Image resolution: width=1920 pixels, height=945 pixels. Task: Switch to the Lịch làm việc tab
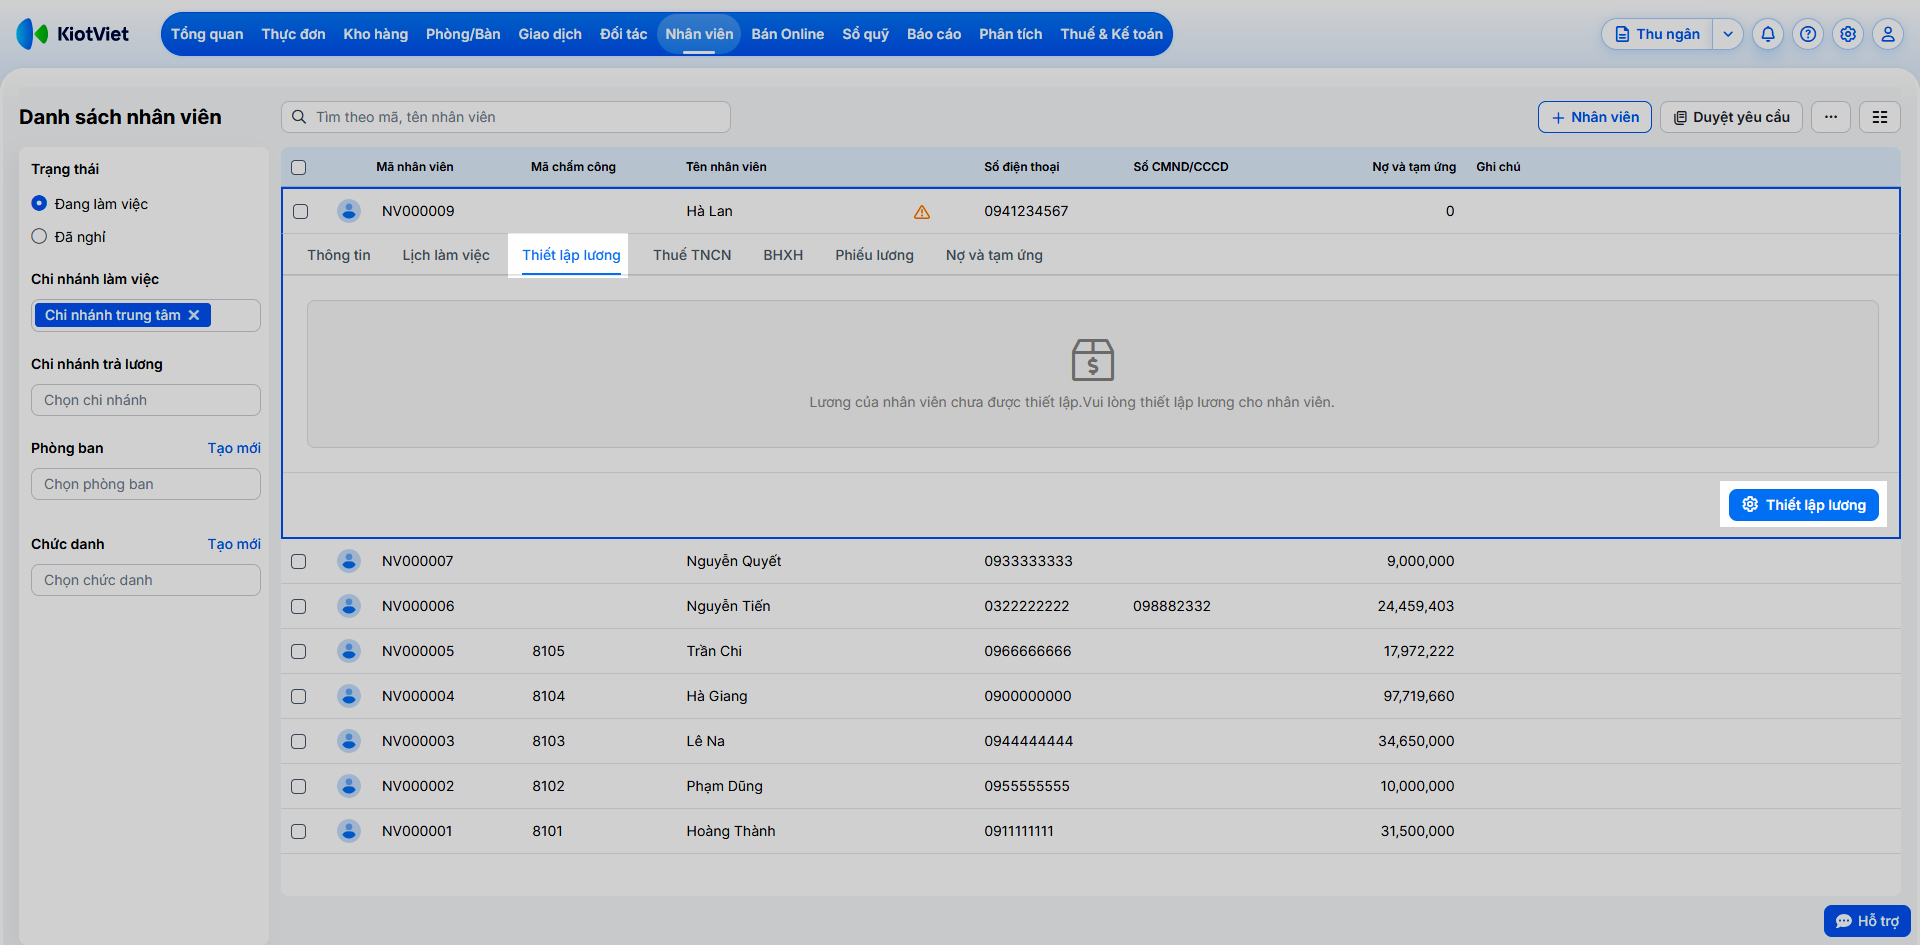point(446,255)
